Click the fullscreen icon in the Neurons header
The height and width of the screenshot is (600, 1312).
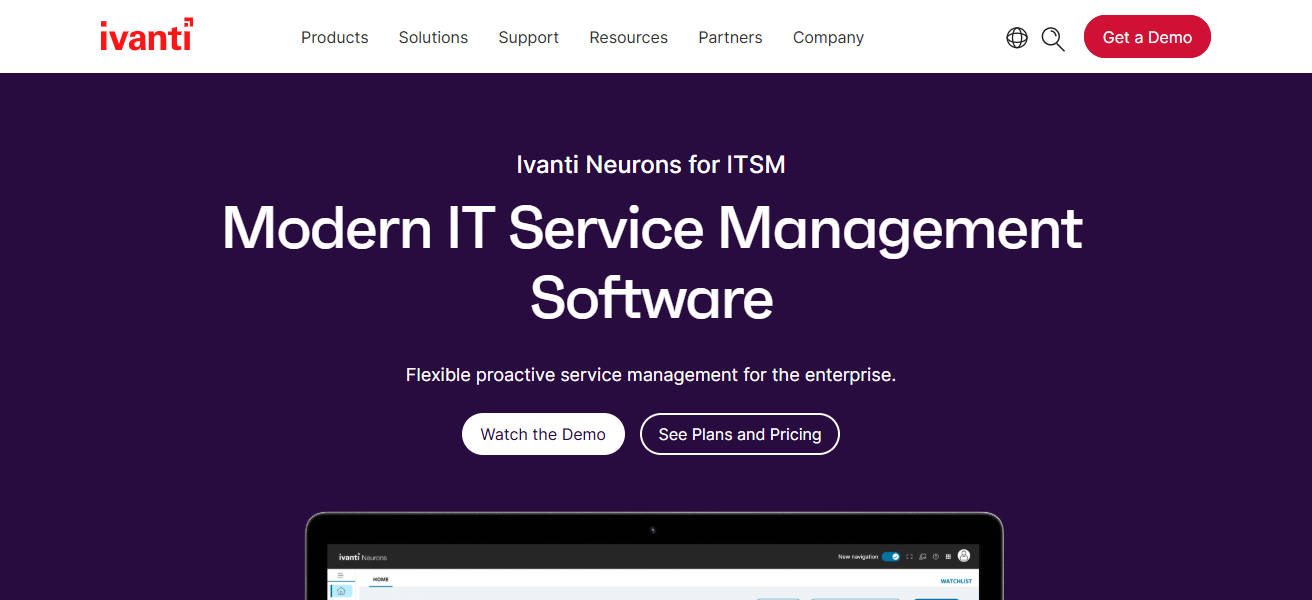tap(910, 556)
